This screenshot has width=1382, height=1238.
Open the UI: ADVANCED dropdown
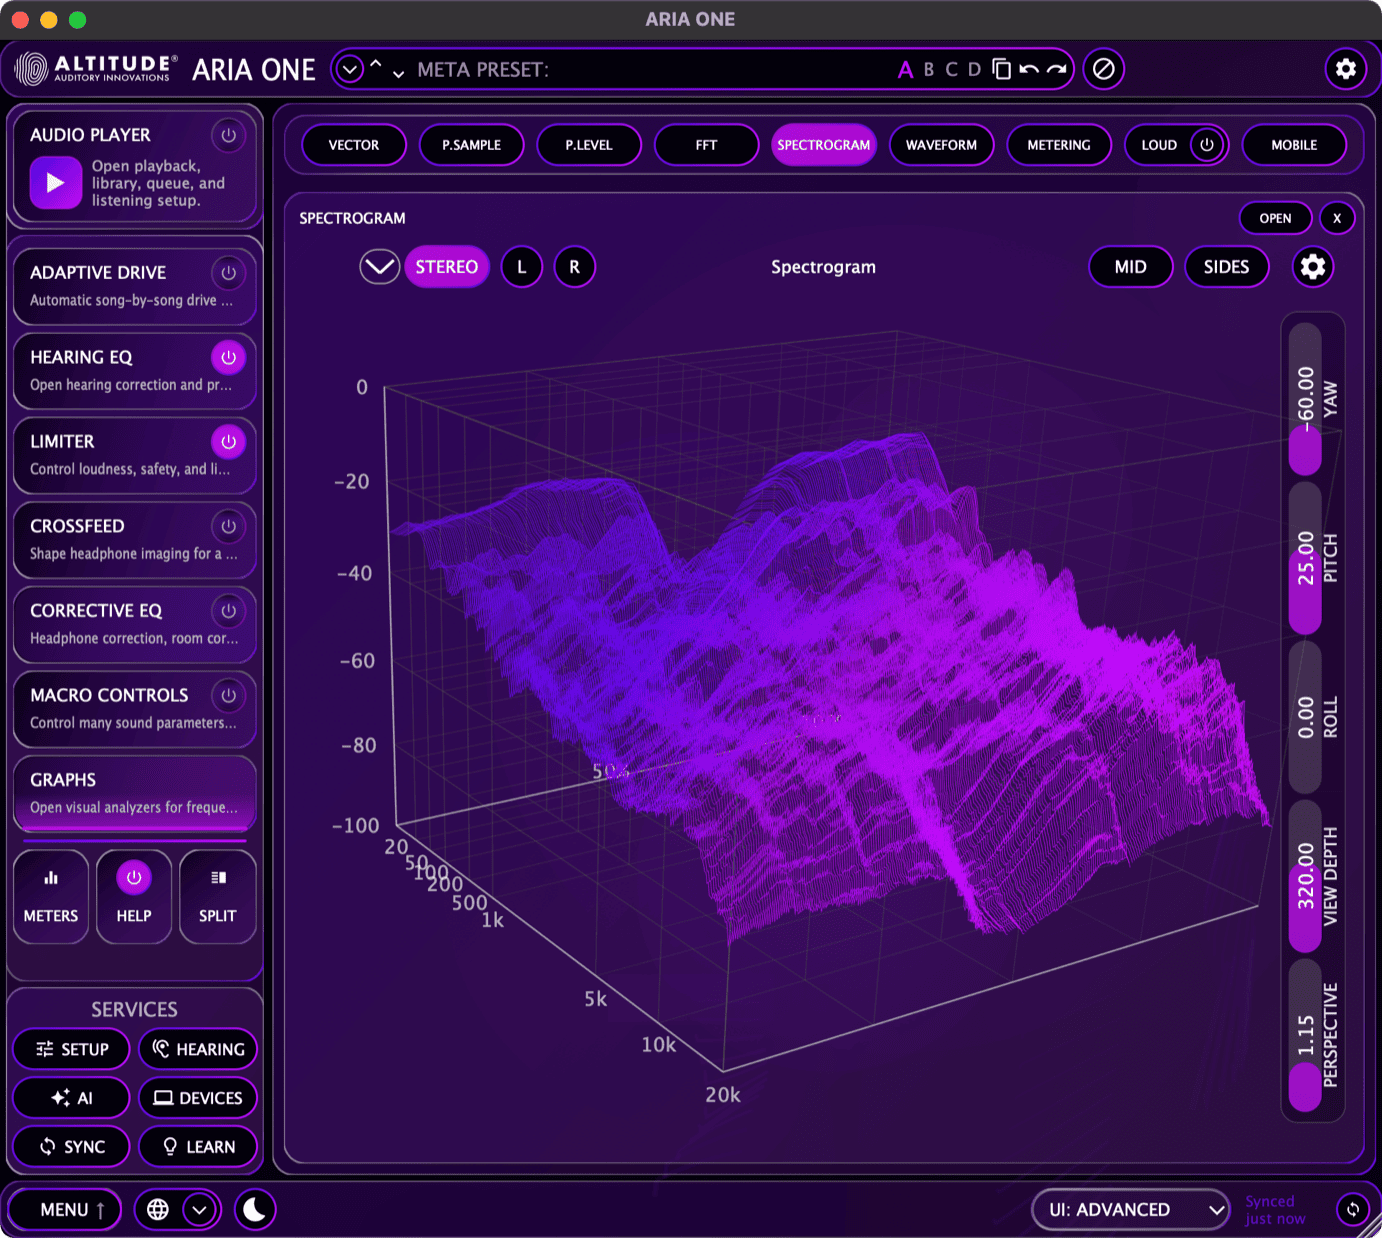point(1131,1210)
